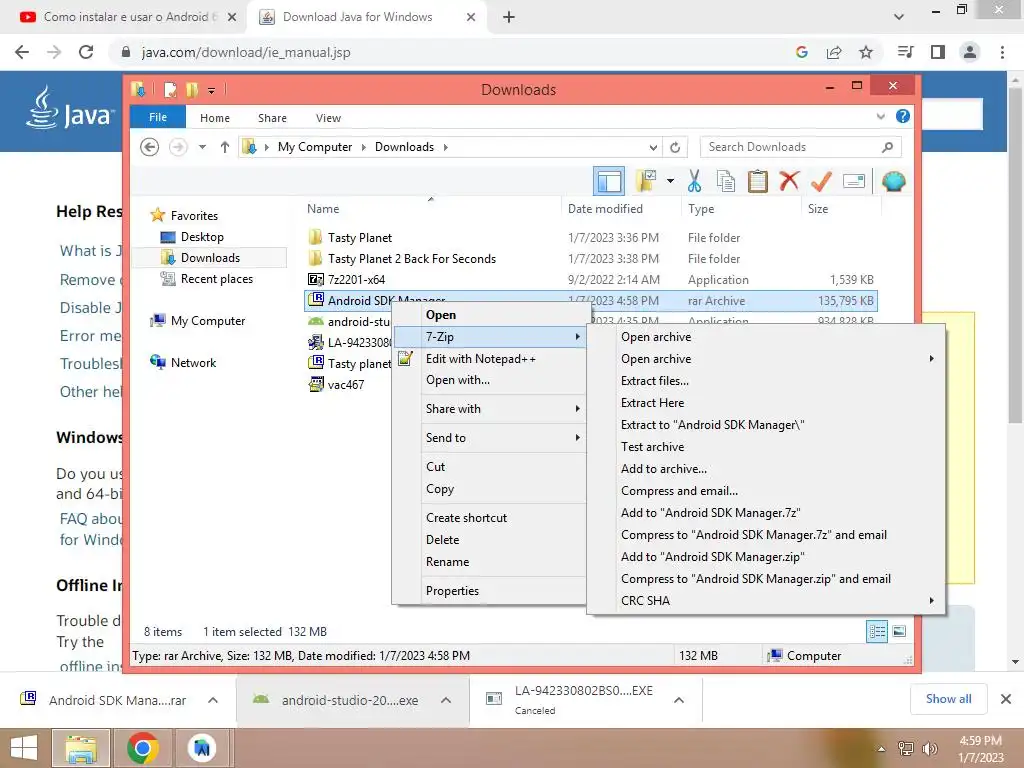Viewport: 1024px width, 768px height.
Task: Toggle Chrome side panel icon
Action: click(x=938, y=52)
